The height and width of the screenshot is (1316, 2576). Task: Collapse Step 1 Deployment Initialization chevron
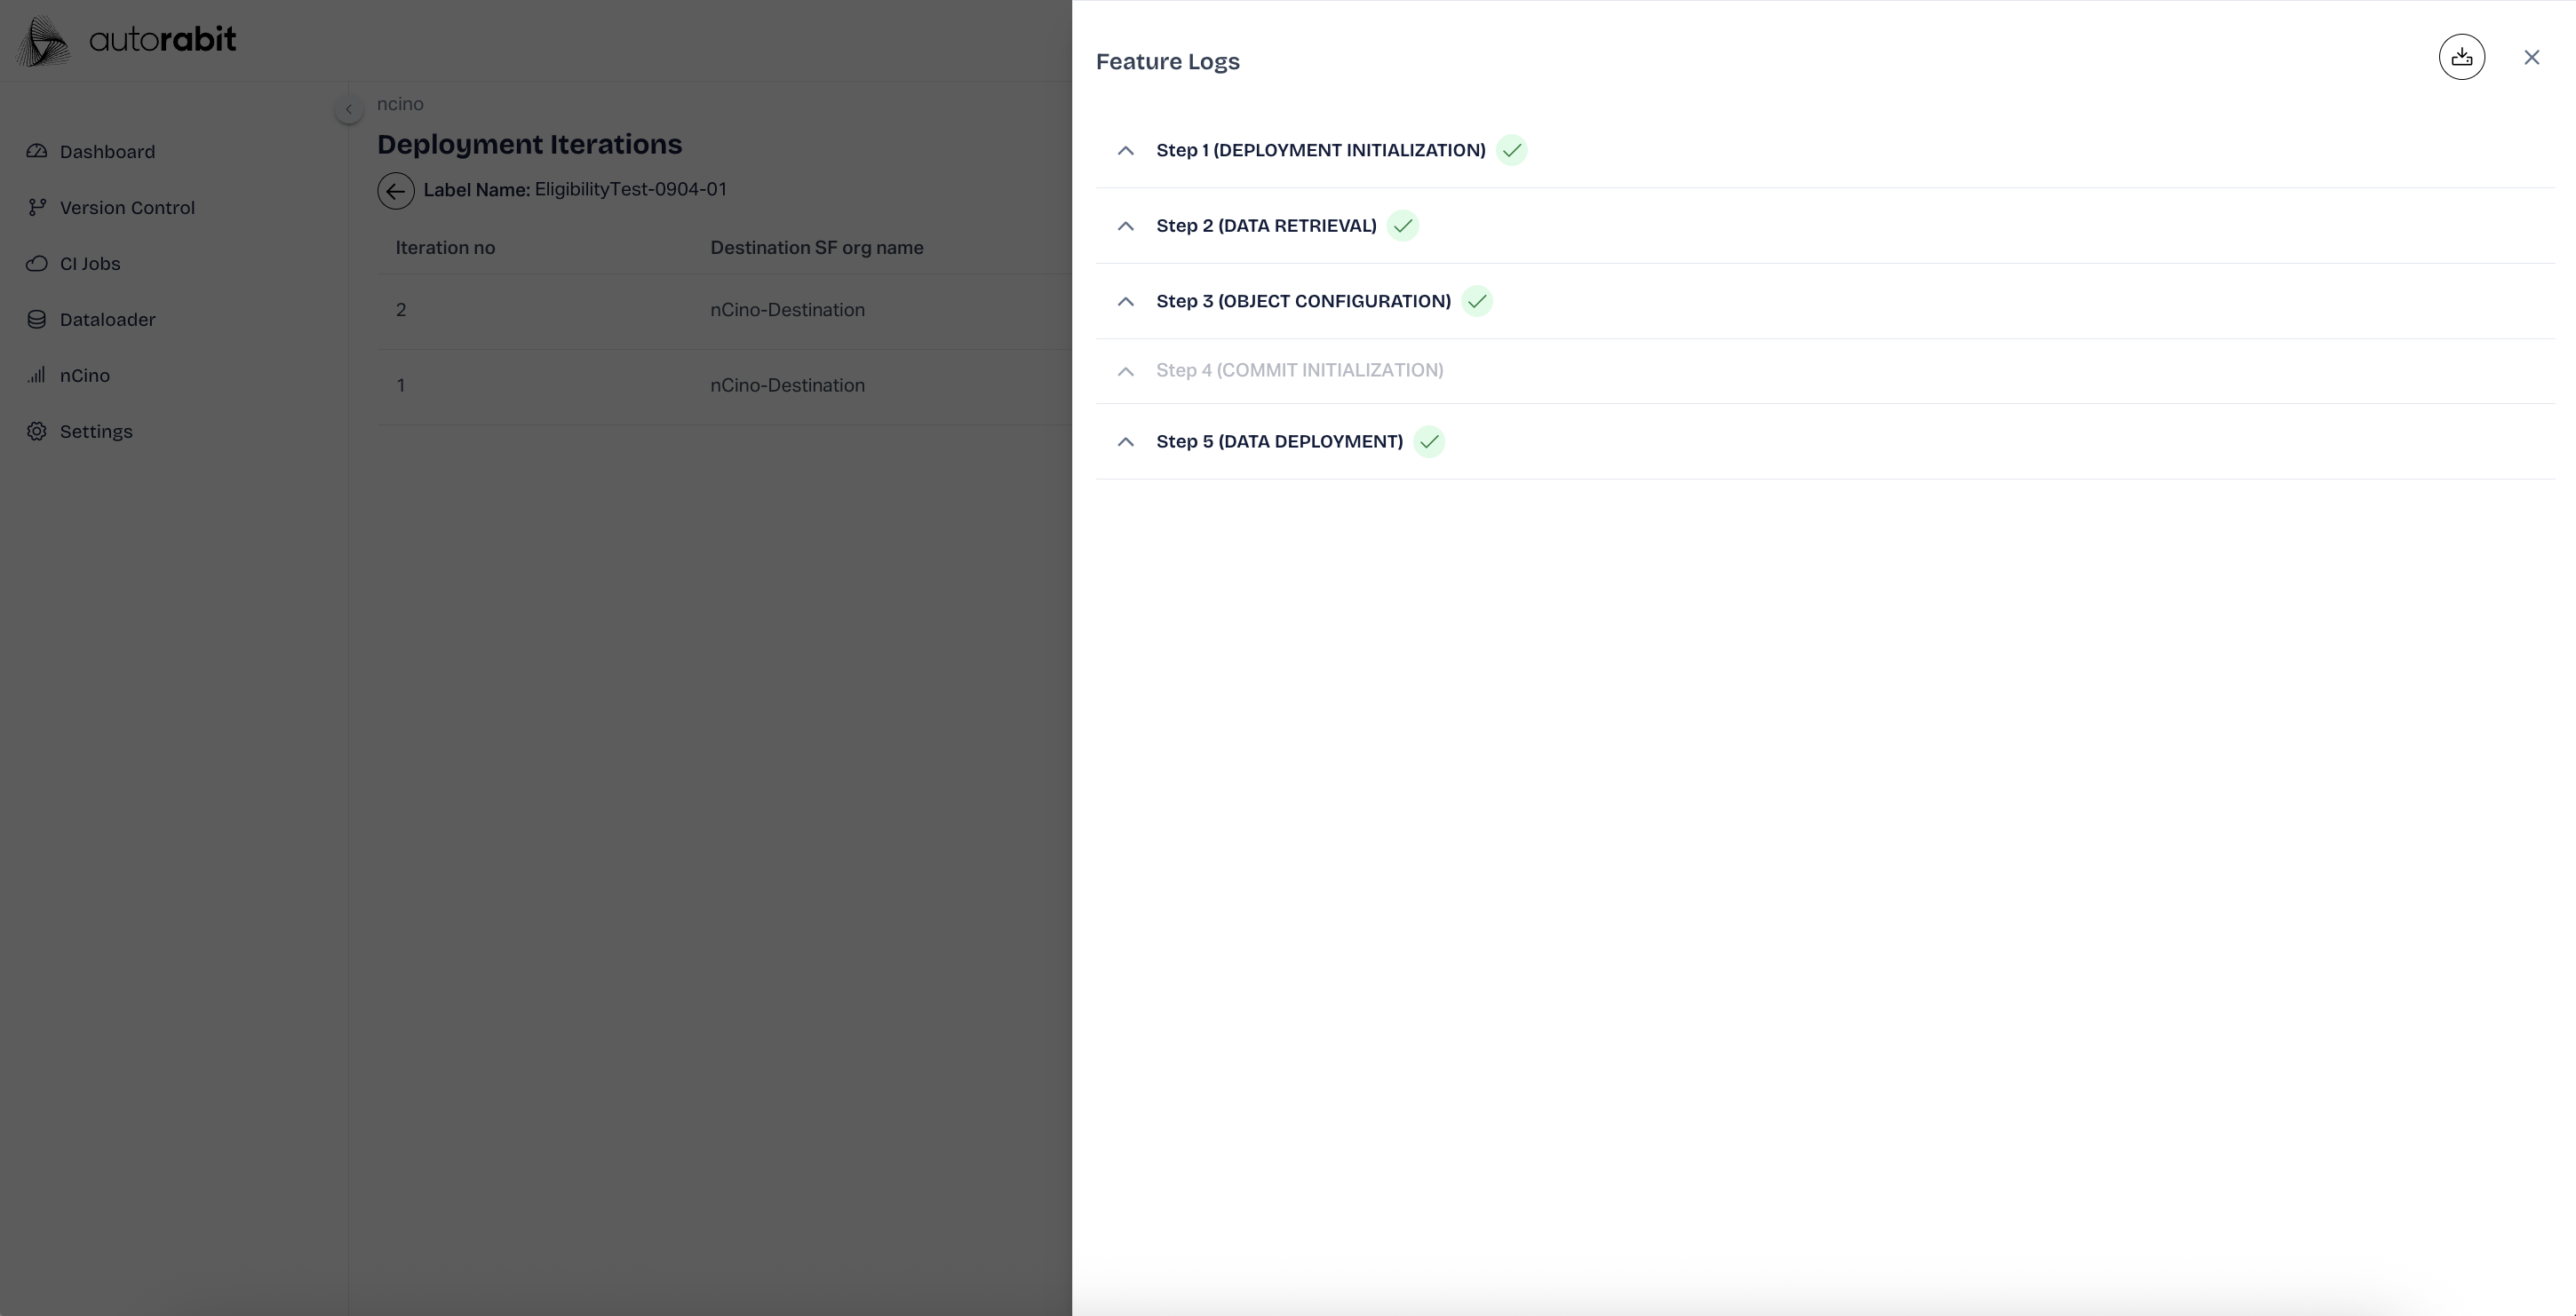pyautogui.click(x=1125, y=150)
